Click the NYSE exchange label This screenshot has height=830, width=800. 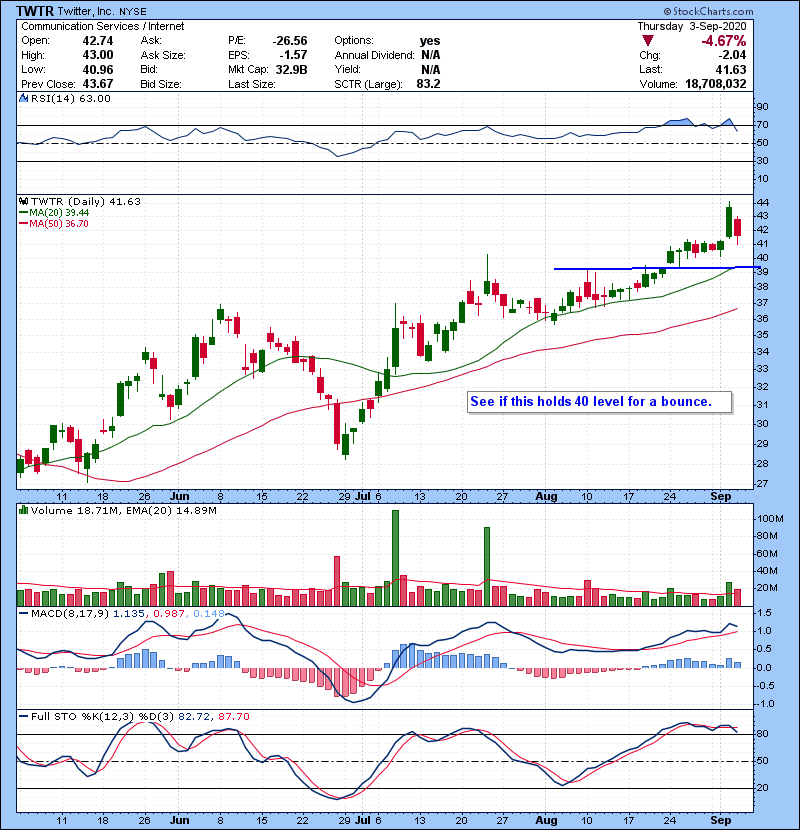(x=133, y=11)
